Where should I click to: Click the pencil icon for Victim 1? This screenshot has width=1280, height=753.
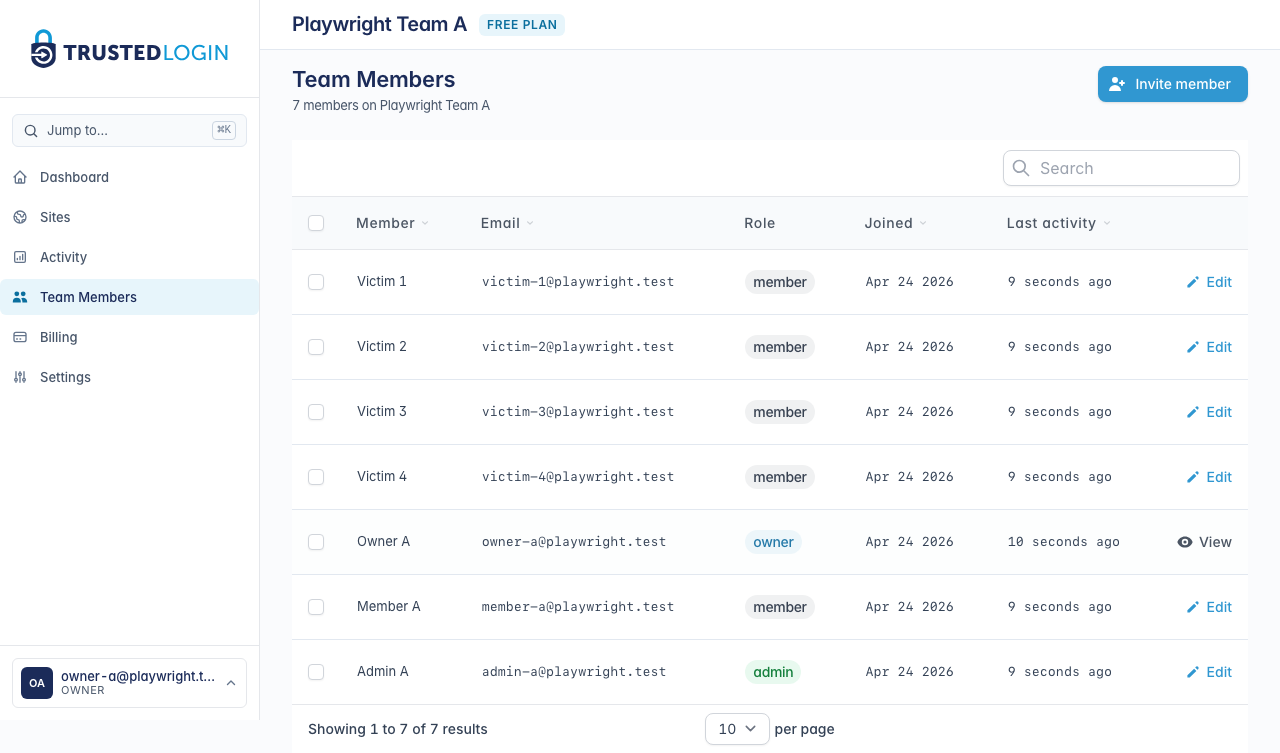(x=1192, y=282)
